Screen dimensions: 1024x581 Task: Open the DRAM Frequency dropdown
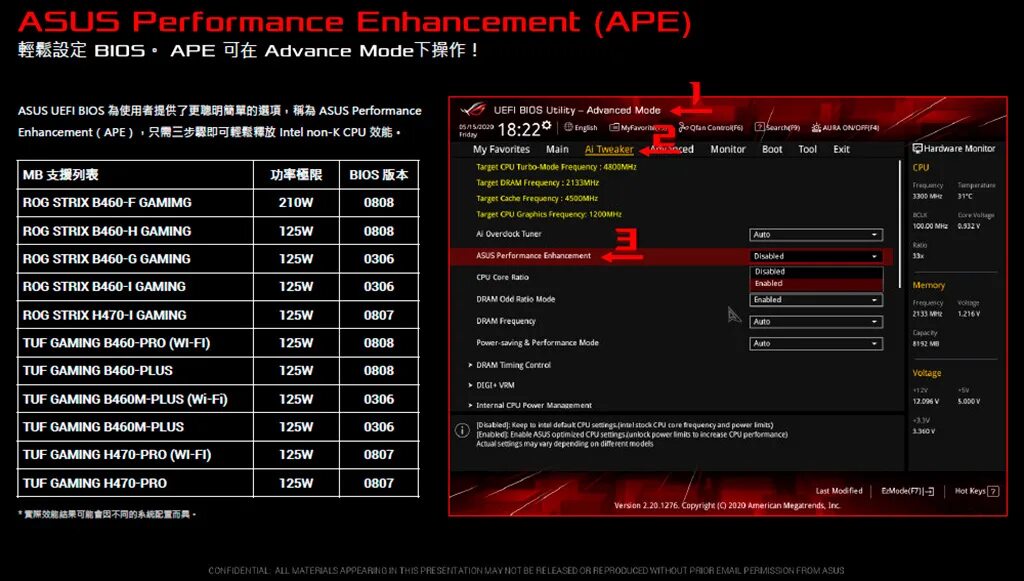[816, 322]
